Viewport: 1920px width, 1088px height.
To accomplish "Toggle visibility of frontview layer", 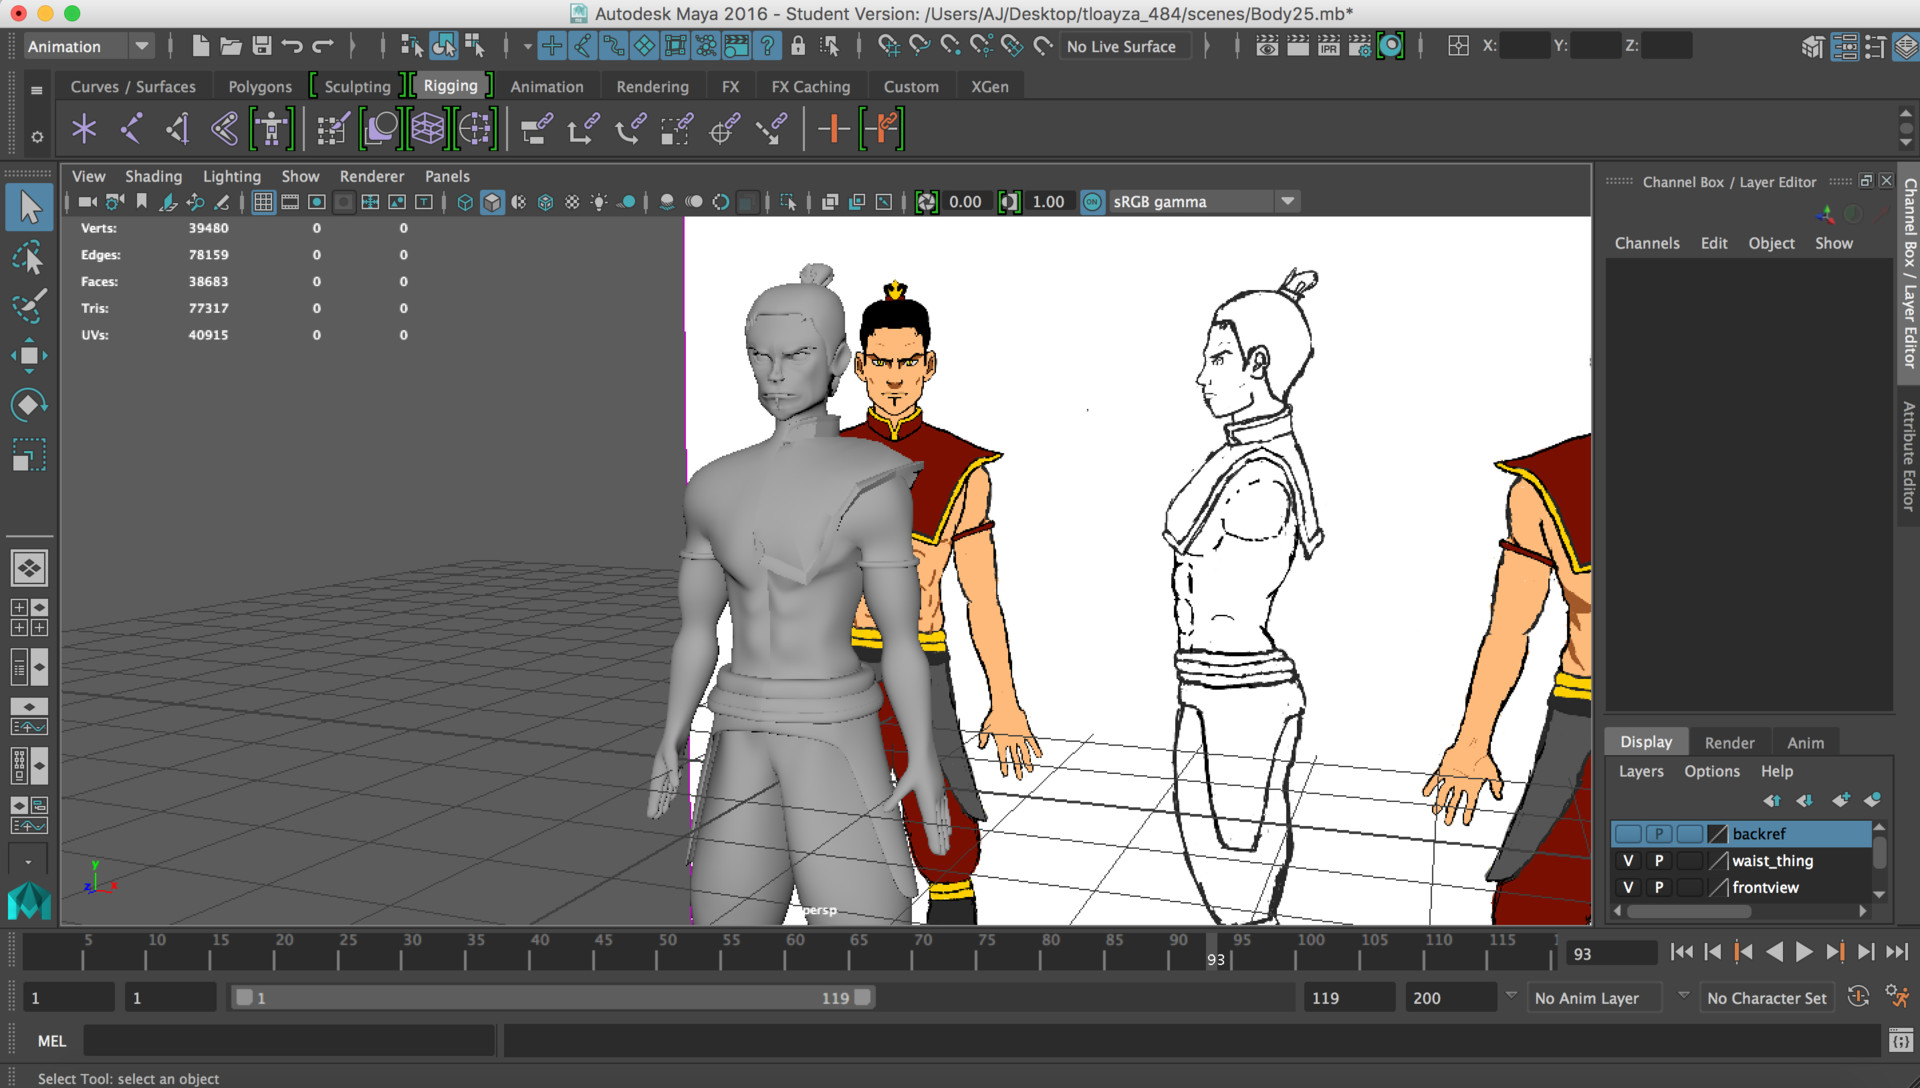I will 1628,888.
